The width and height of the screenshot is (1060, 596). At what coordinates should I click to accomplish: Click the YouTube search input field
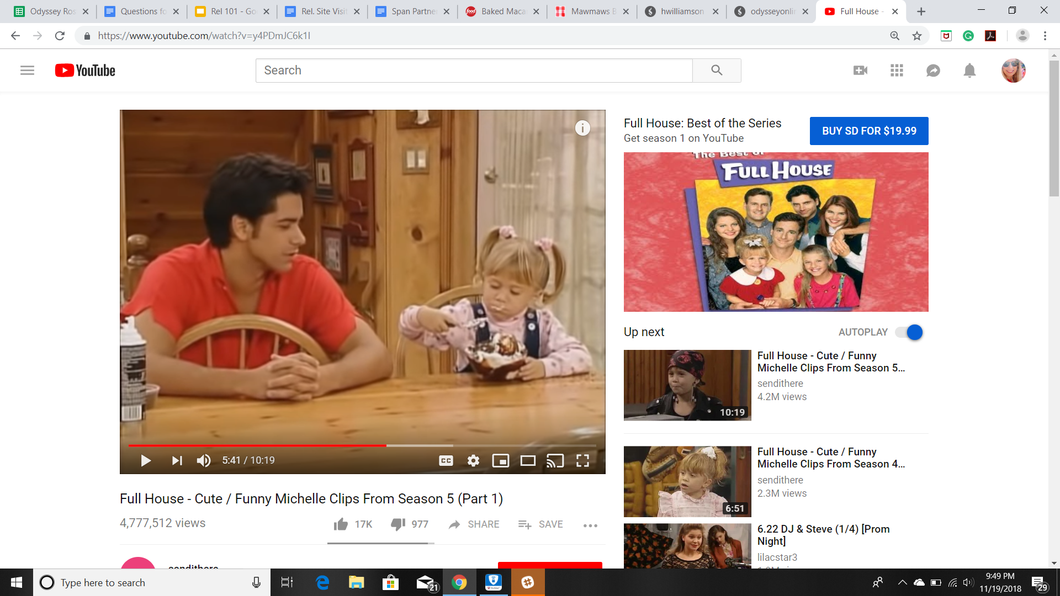pyautogui.click(x=473, y=70)
